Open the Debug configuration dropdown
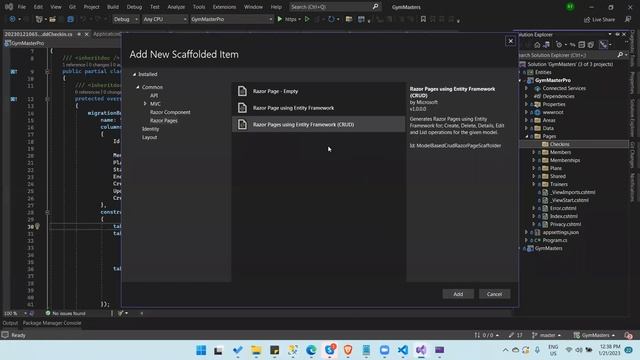Screen dimensions: 640x360 click(x=125, y=19)
